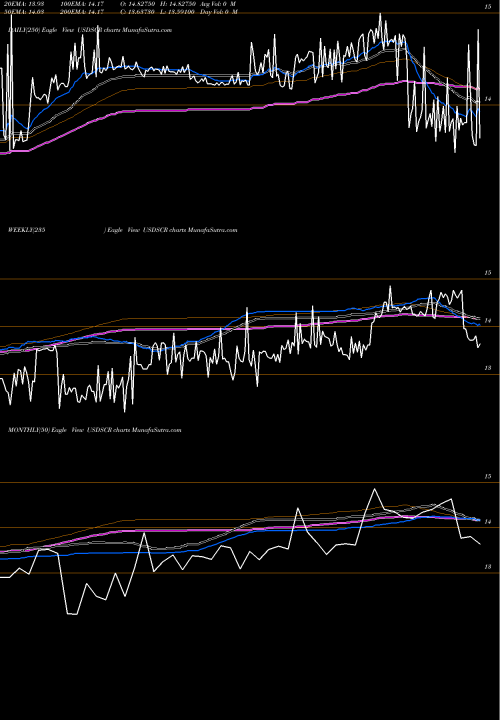The height and width of the screenshot is (720, 500).
Task: Click the '15' axis label on monthly chart
Action: [488, 477]
